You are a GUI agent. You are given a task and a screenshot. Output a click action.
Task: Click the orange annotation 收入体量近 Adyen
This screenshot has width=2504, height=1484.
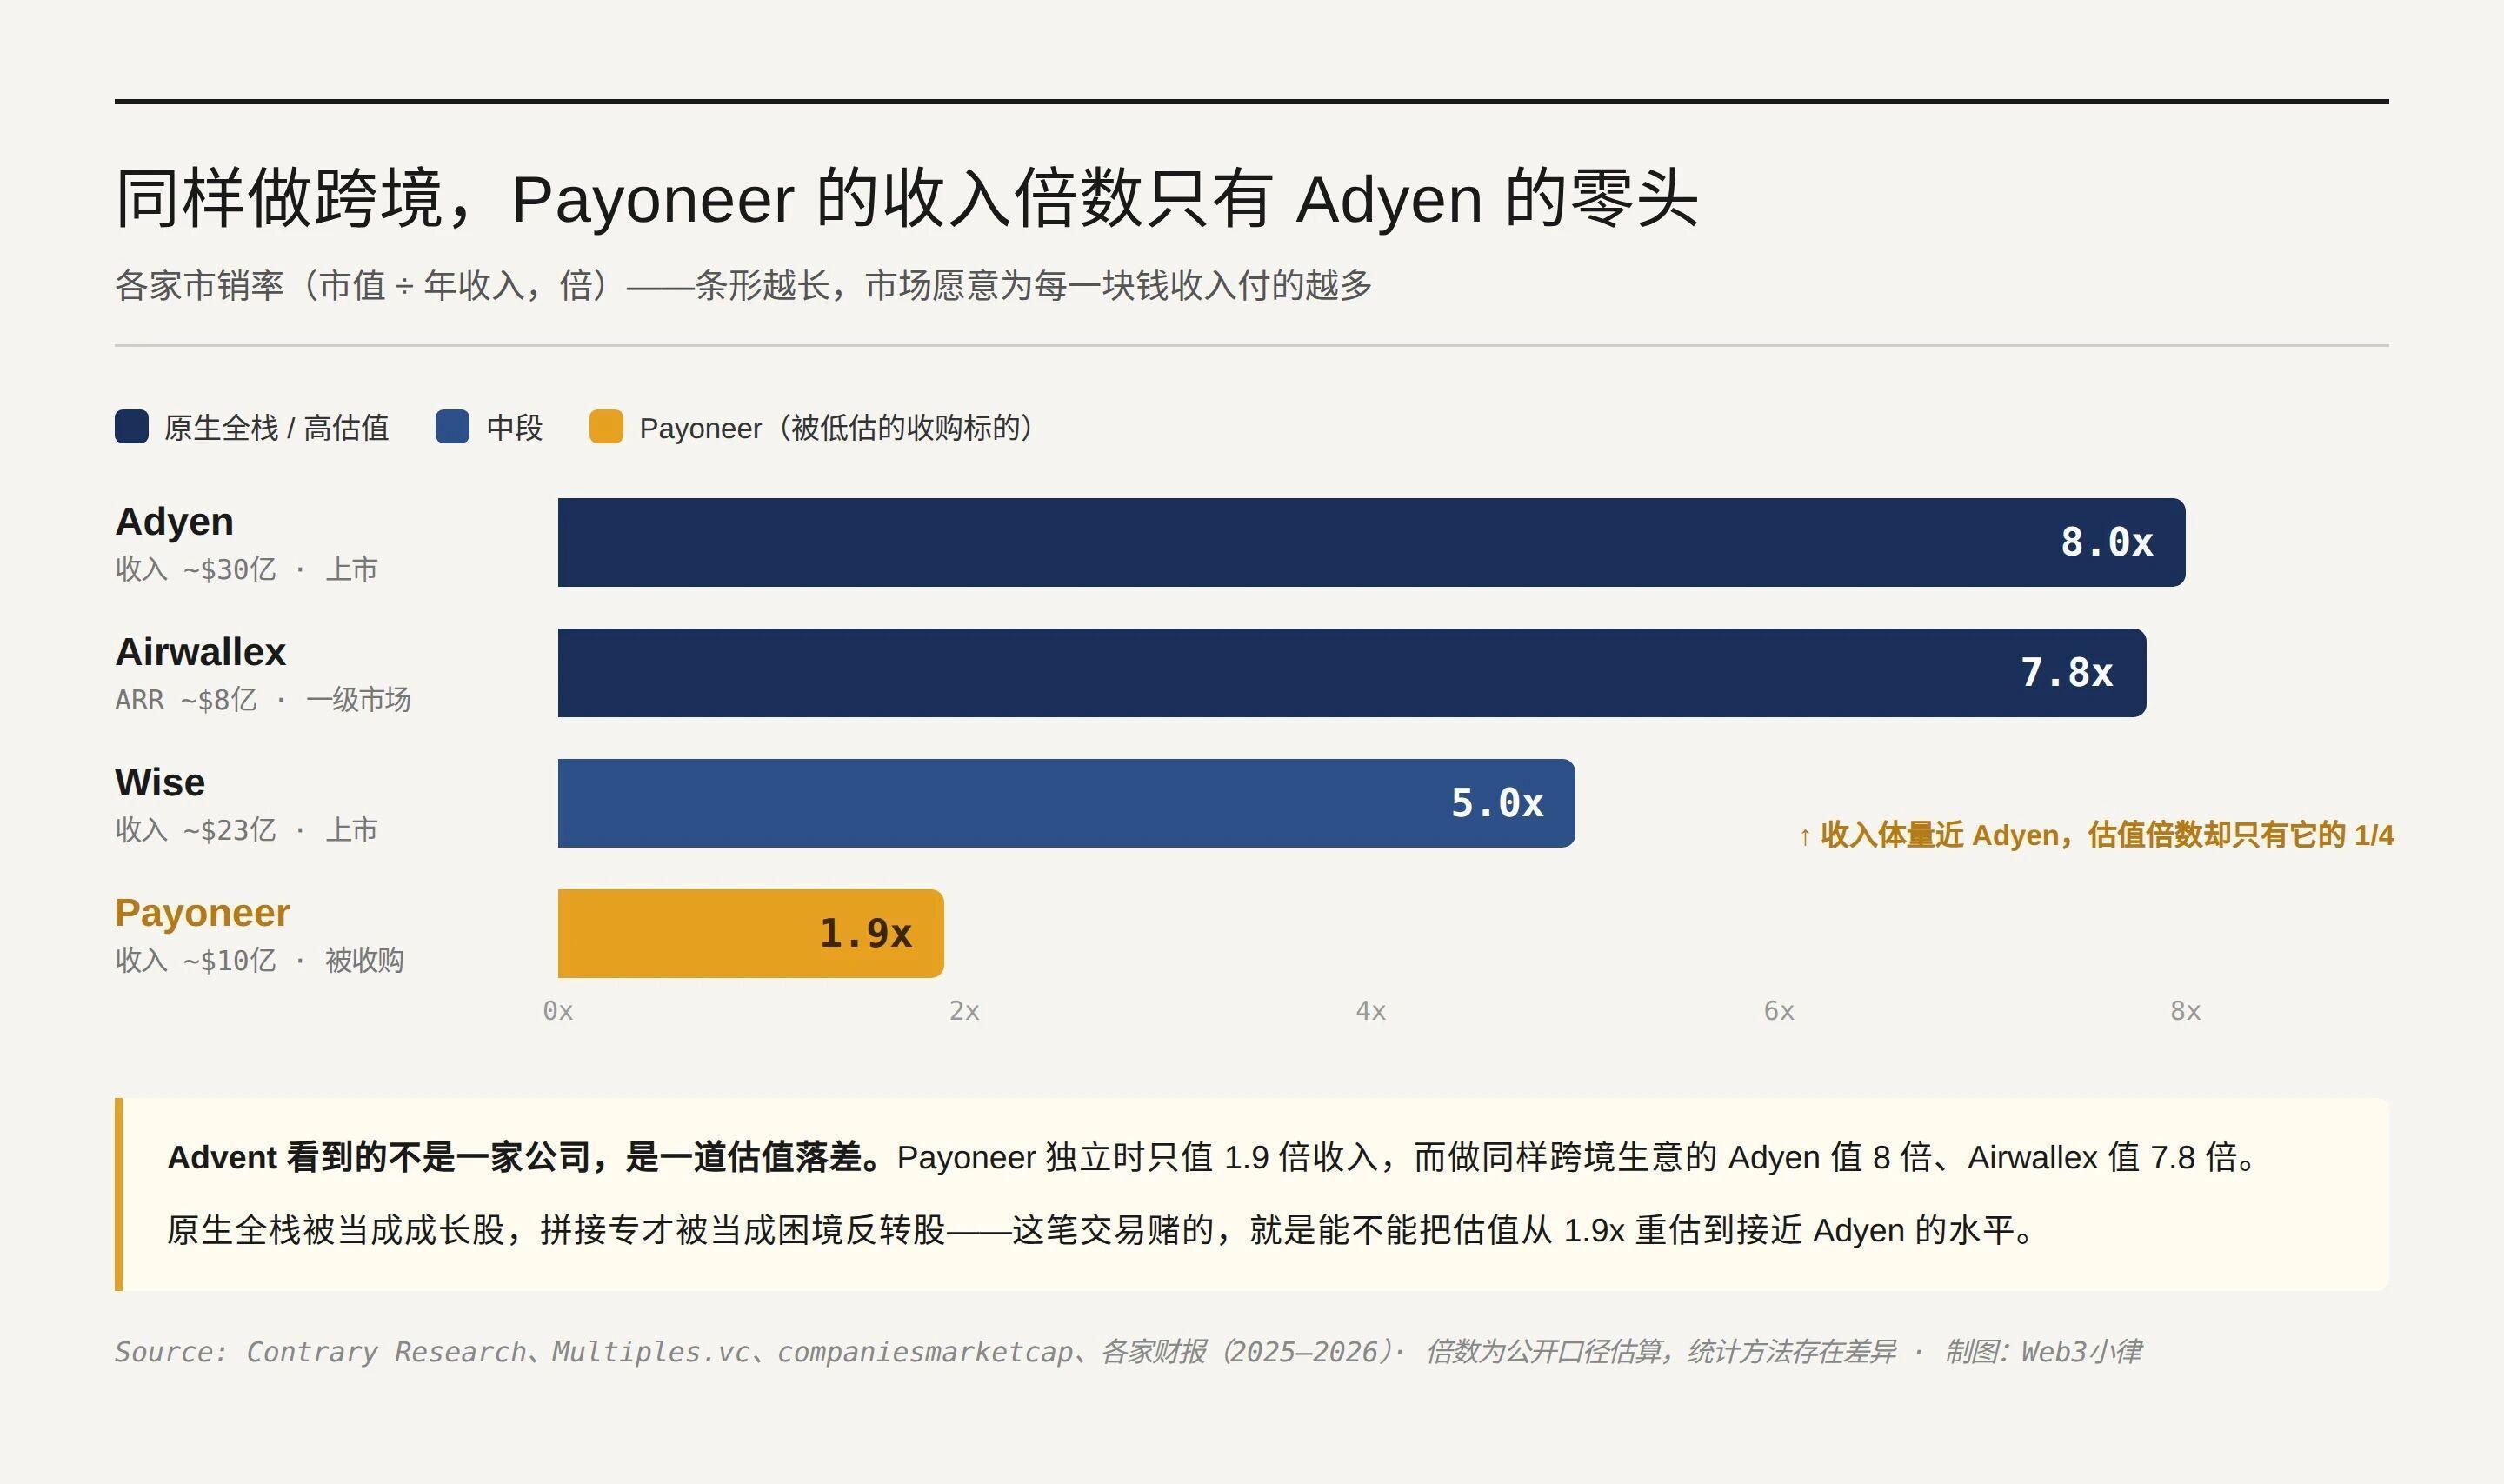2096,835
